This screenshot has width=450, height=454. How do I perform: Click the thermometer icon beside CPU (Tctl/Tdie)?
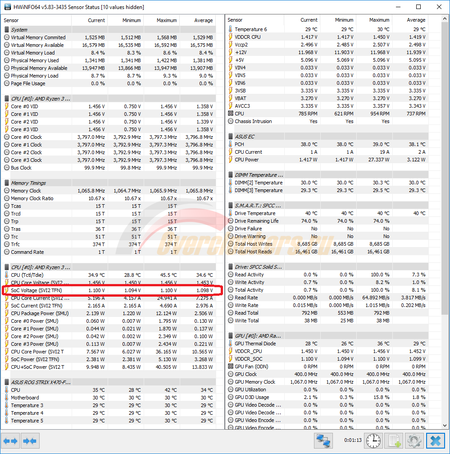(7, 275)
